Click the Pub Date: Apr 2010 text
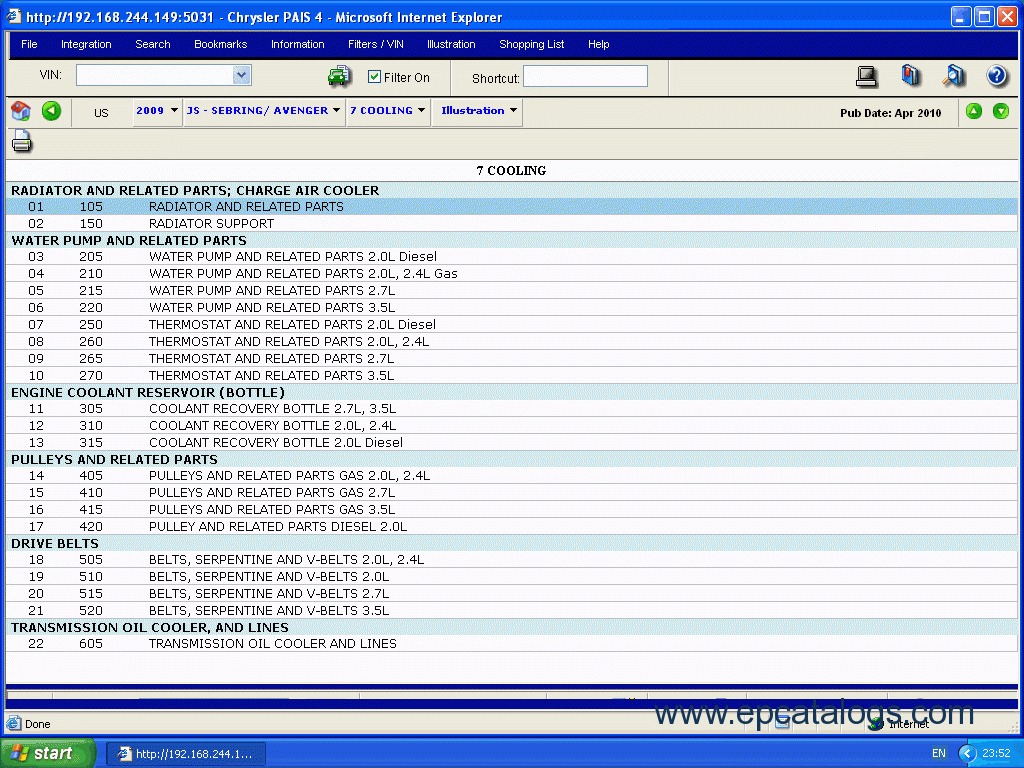Screen dimensions: 1024x768 pyautogui.click(x=891, y=113)
